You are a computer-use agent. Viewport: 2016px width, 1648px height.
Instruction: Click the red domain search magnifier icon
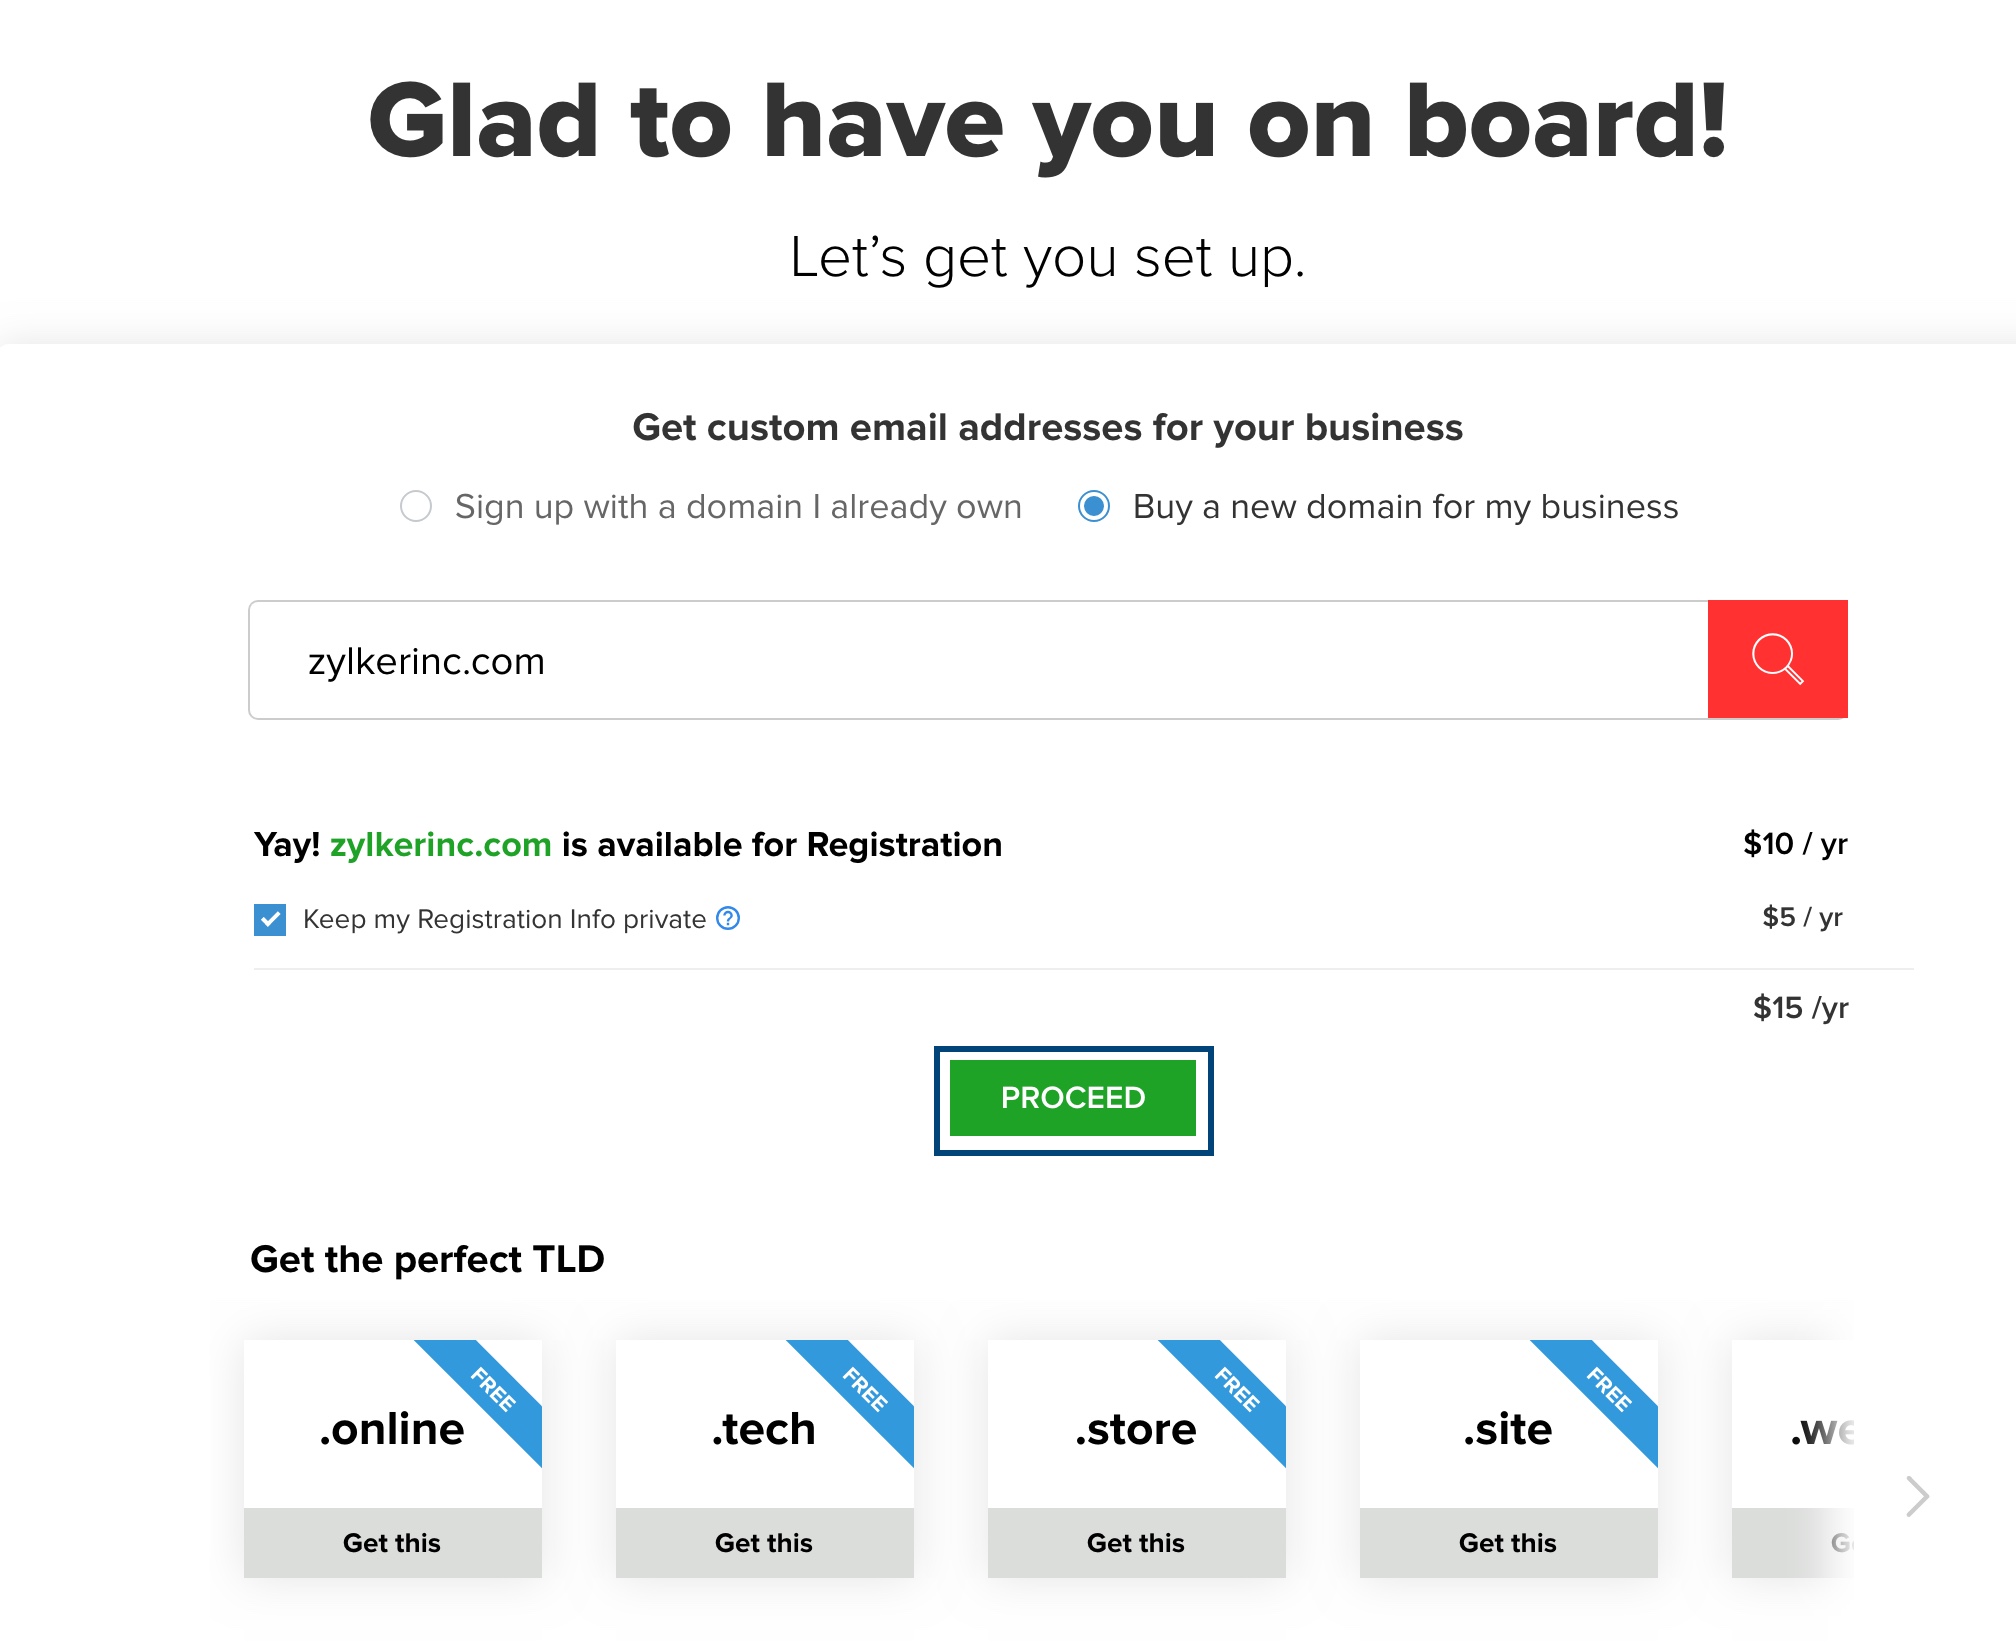[x=1777, y=659]
